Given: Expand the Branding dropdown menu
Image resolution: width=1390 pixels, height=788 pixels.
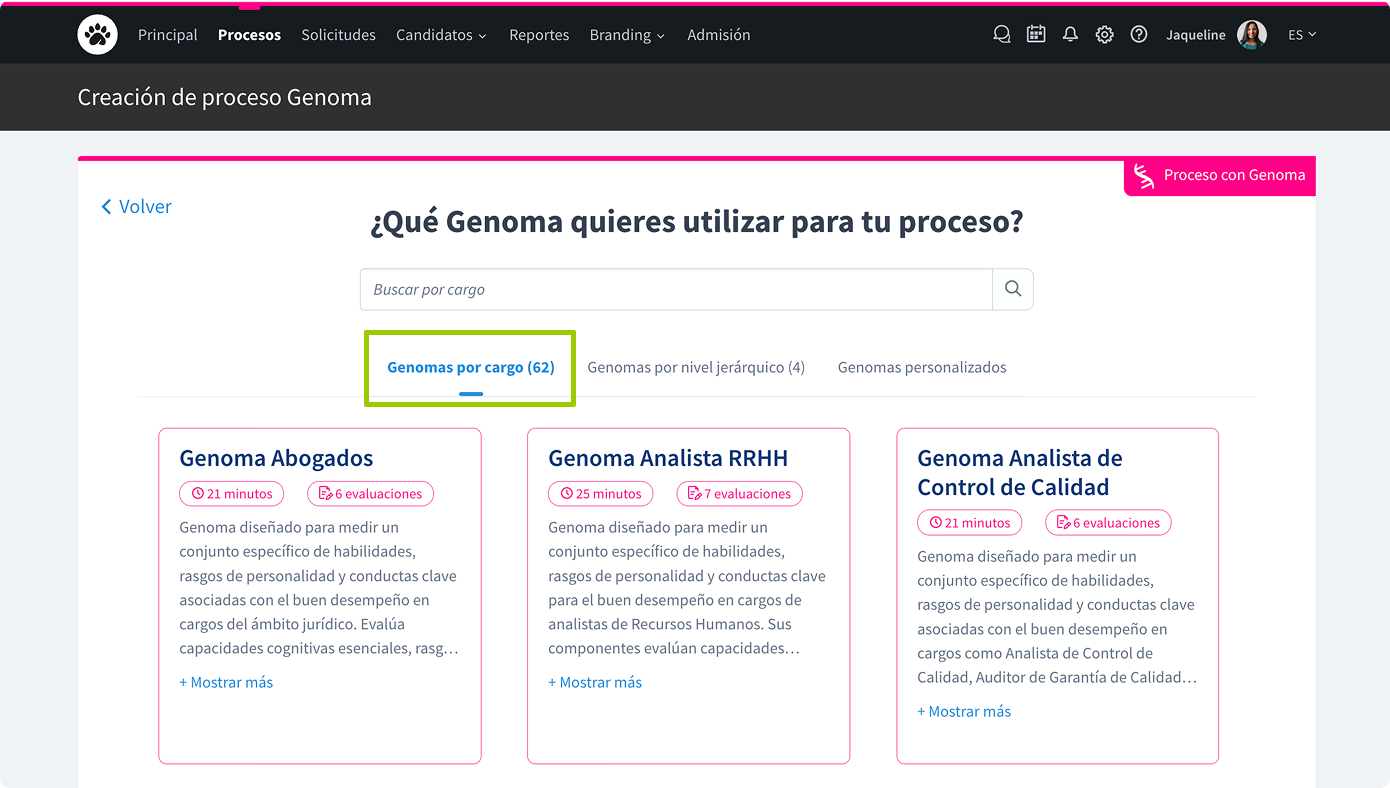Looking at the screenshot, I should (x=627, y=35).
